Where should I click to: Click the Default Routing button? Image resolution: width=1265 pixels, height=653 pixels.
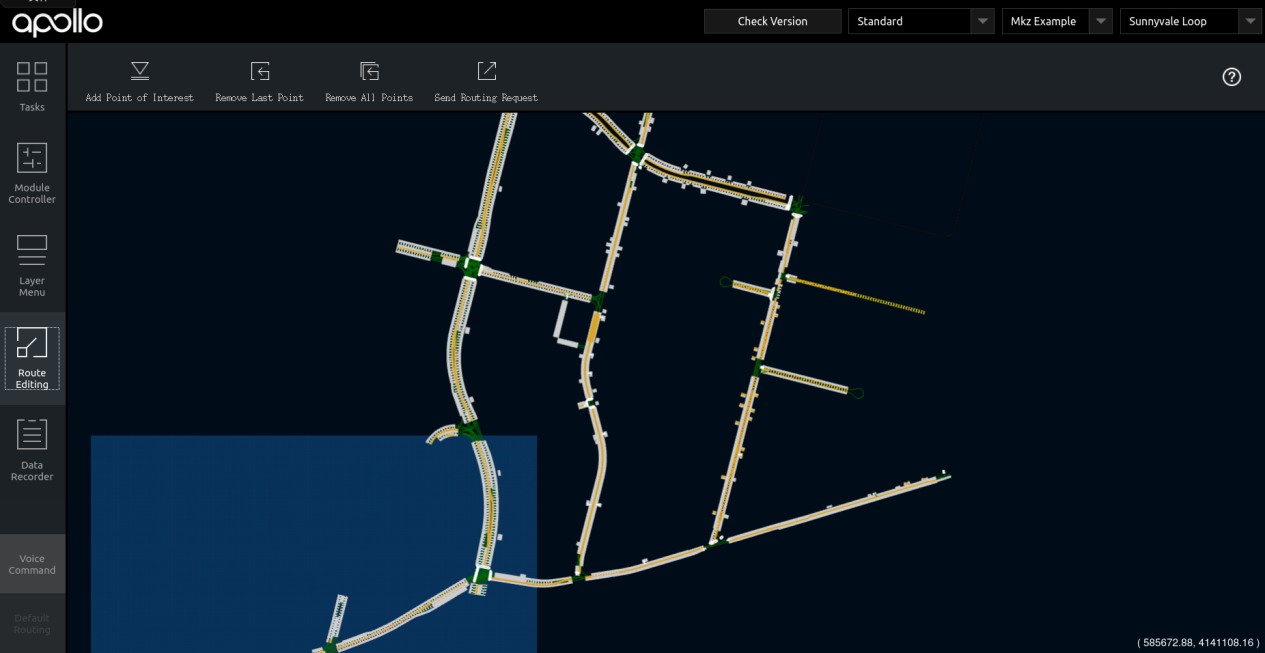(x=32, y=624)
